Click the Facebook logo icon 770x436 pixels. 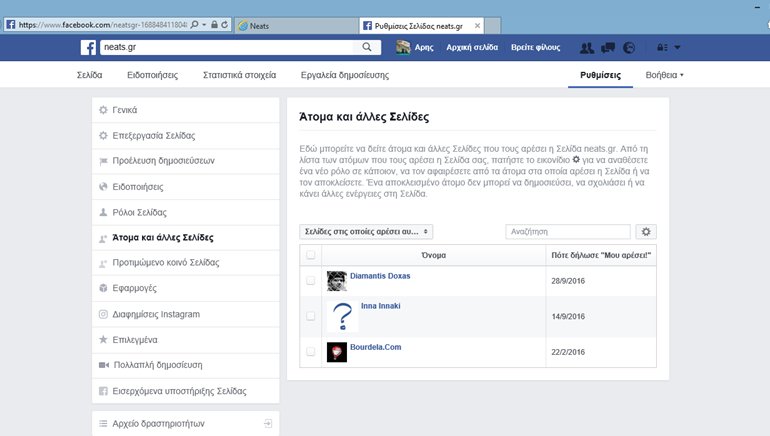click(88, 48)
